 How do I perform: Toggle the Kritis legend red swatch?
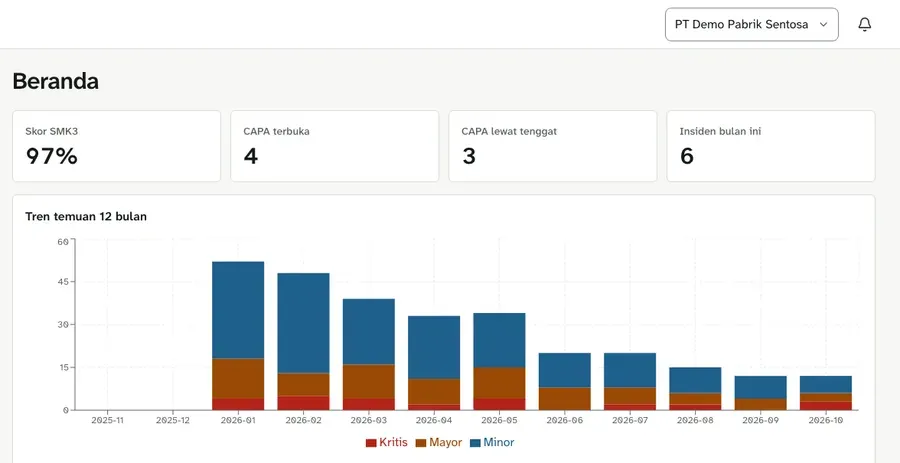tap(371, 443)
